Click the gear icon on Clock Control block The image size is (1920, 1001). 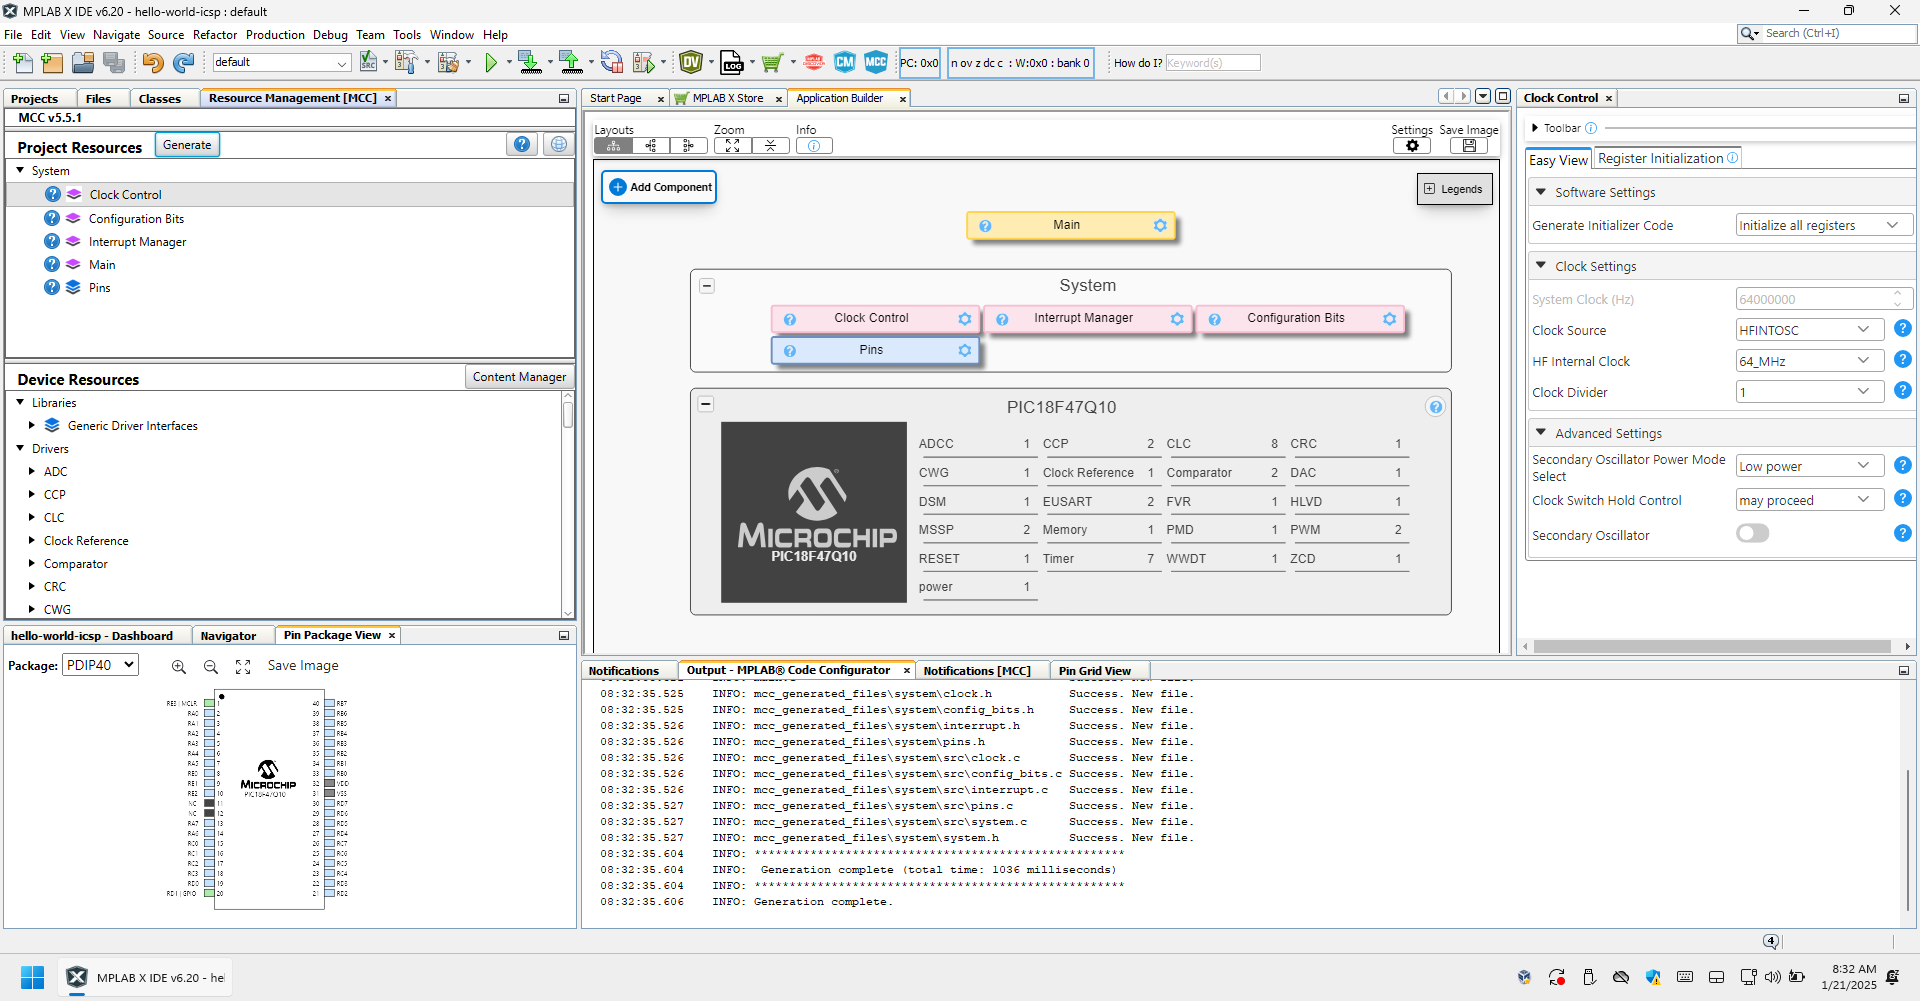(x=965, y=319)
